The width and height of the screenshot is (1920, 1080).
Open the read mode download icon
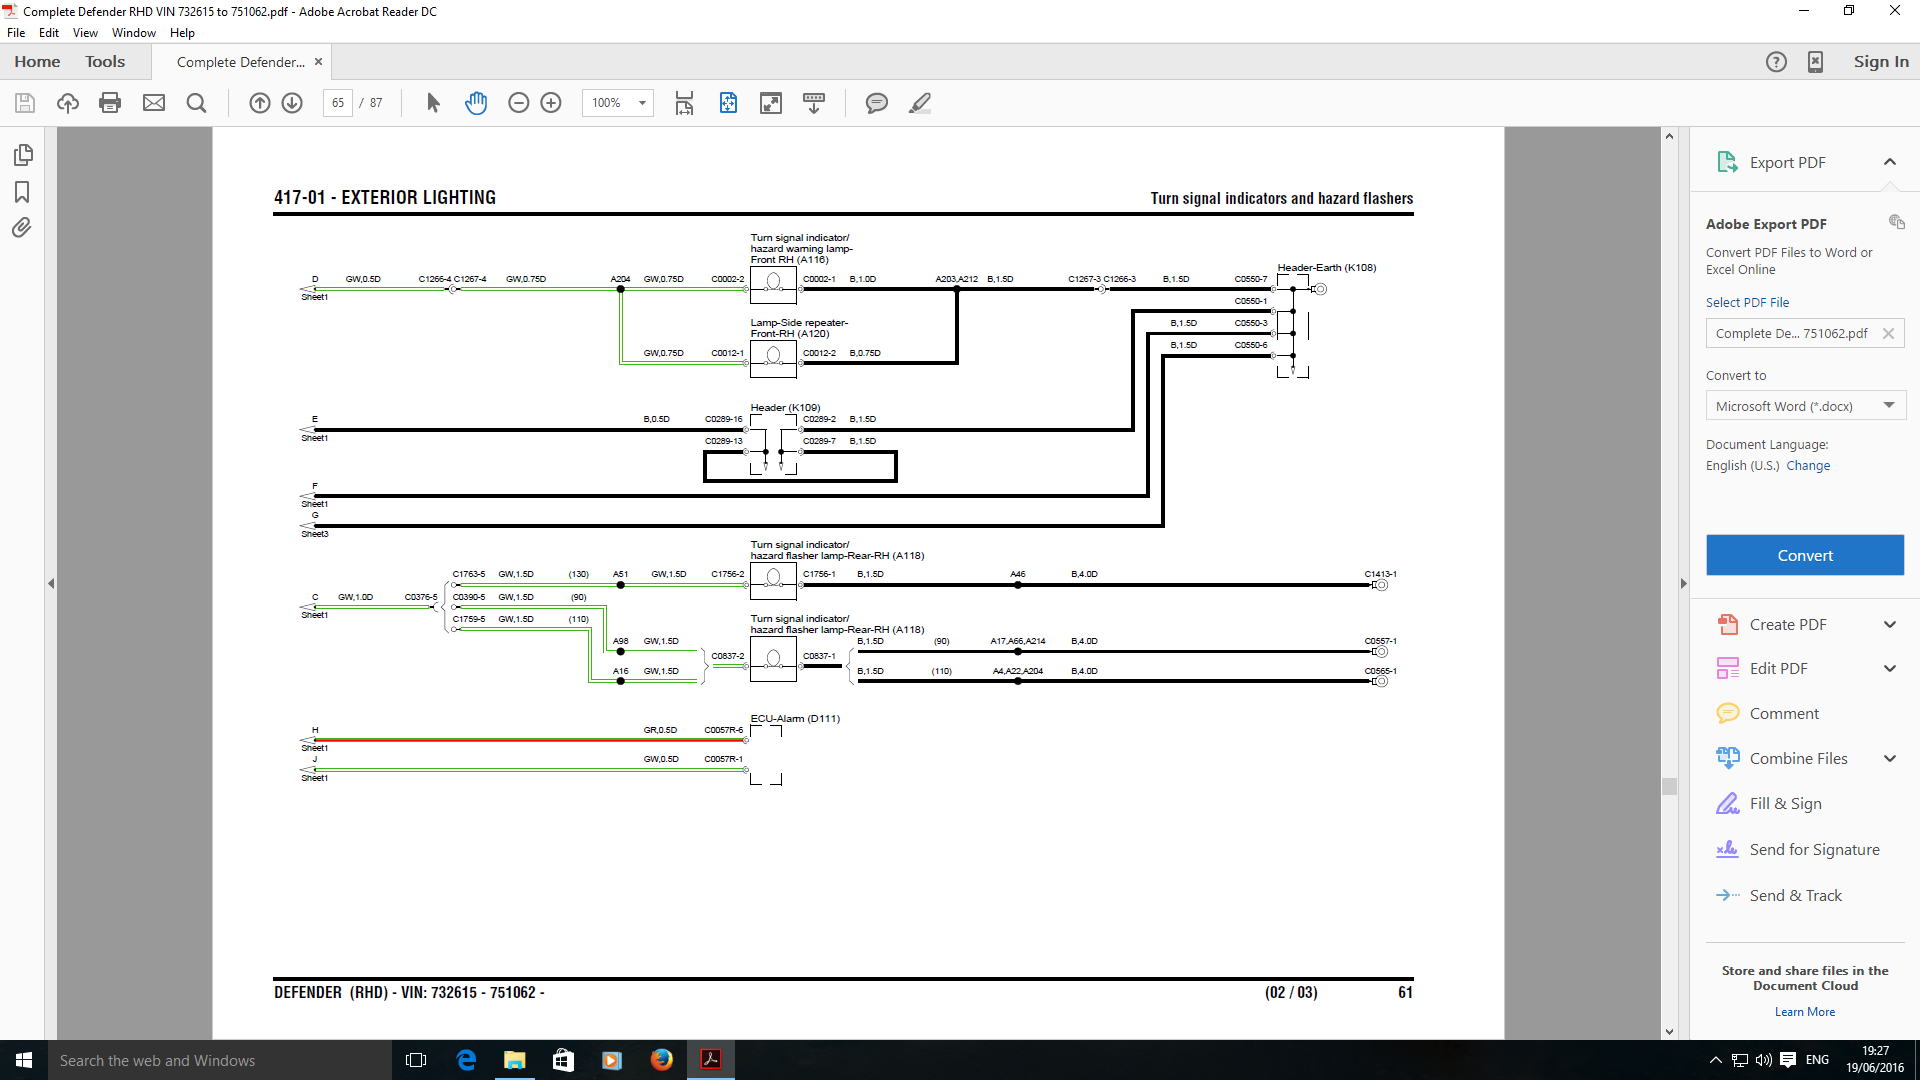814,103
